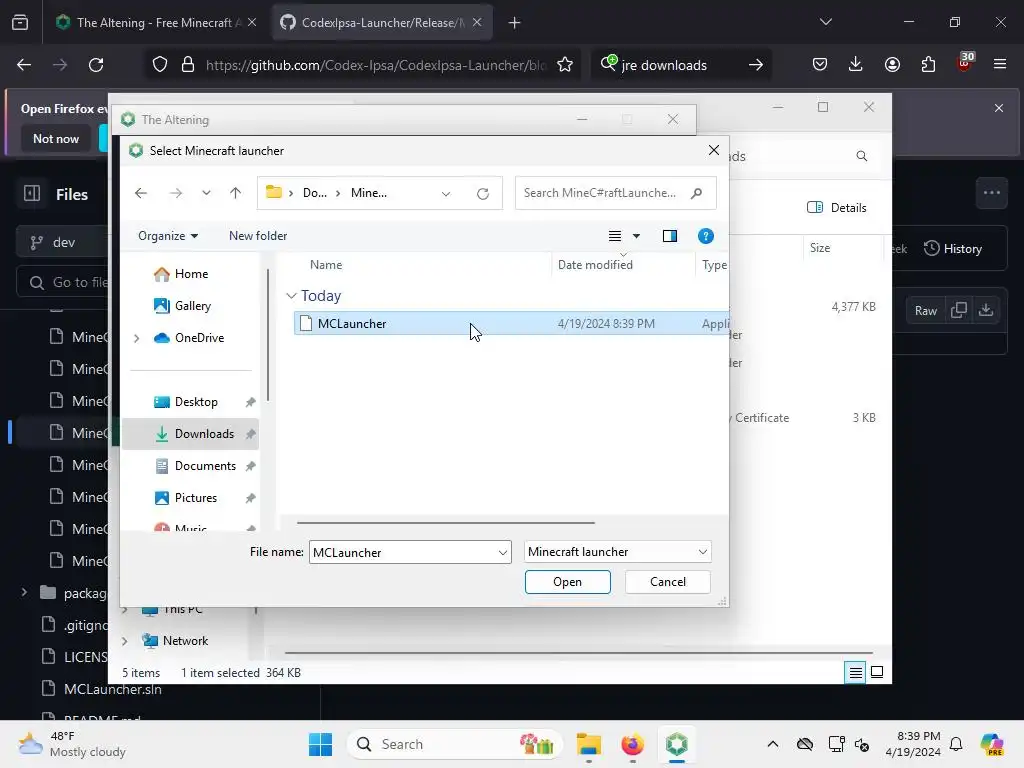Change the view layout icon

615,236
